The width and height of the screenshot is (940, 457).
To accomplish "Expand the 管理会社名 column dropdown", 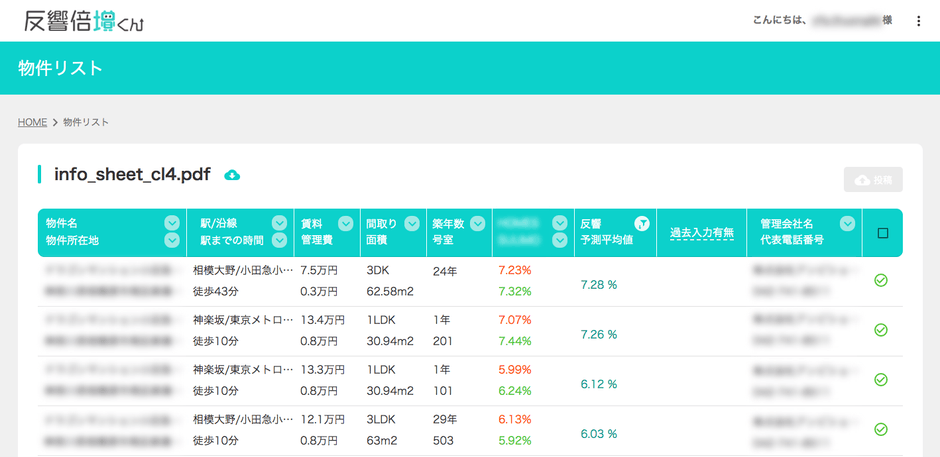I will click(x=847, y=224).
